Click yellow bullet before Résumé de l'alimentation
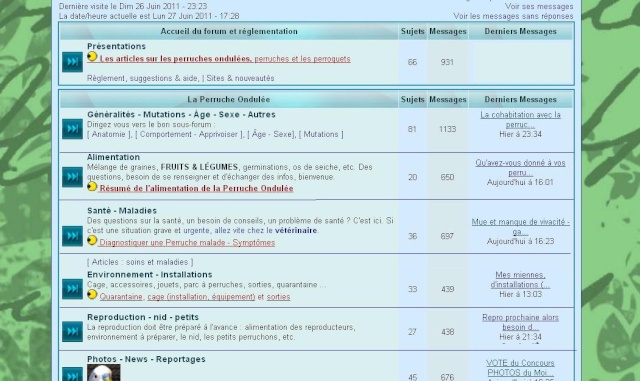Image resolution: width=640 pixels, height=381 pixels. (92, 187)
